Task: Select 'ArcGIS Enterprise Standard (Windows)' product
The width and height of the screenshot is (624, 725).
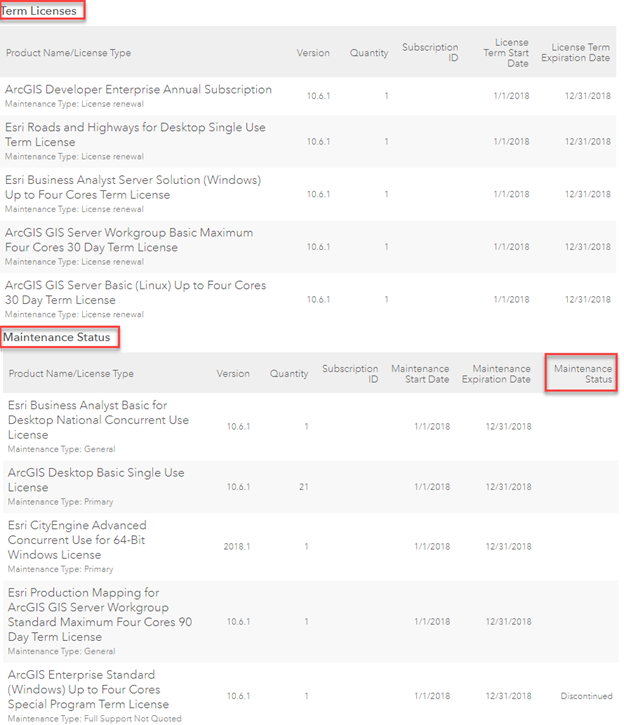Action: (x=88, y=689)
